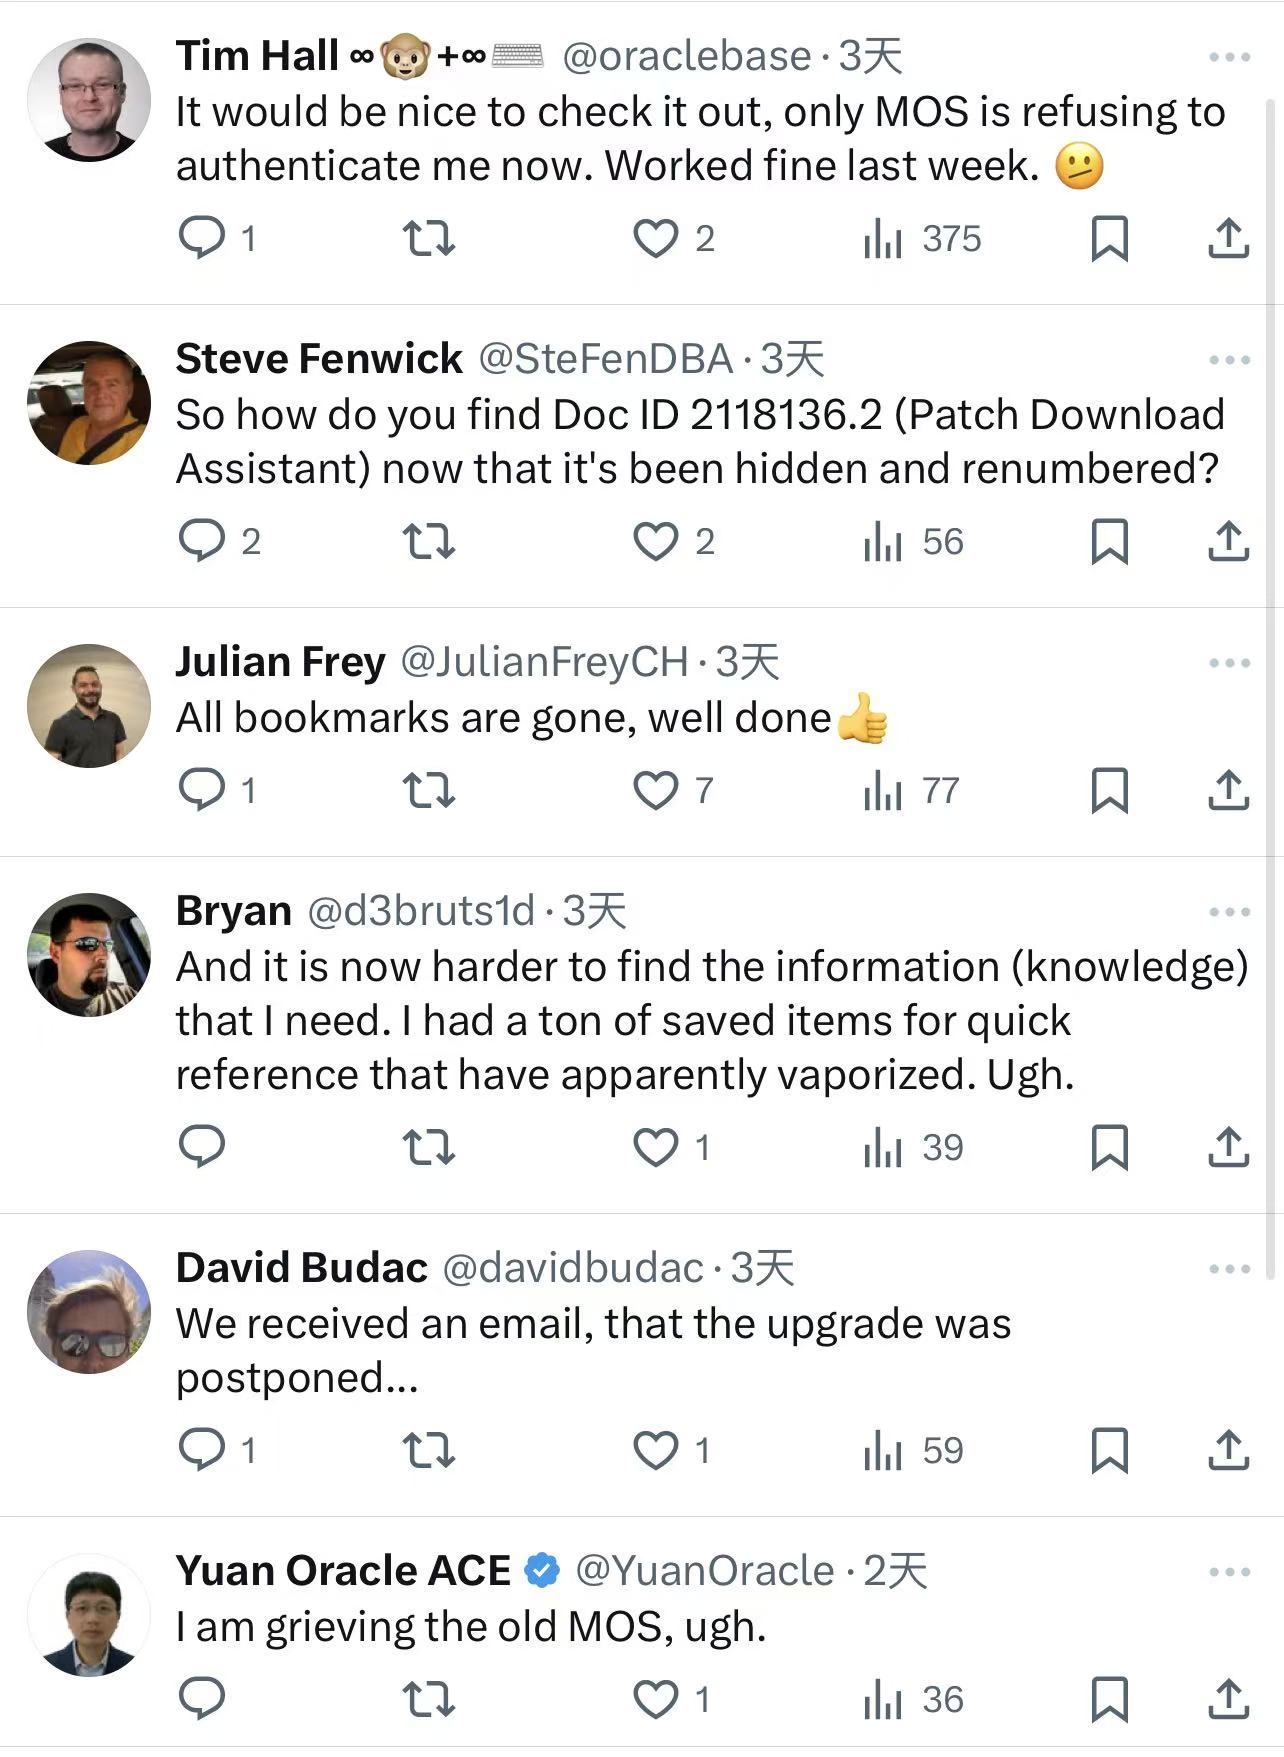This screenshot has height=1757, width=1284.
Task: Open more options for Tim Hall's tweet
Action: 1229,57
